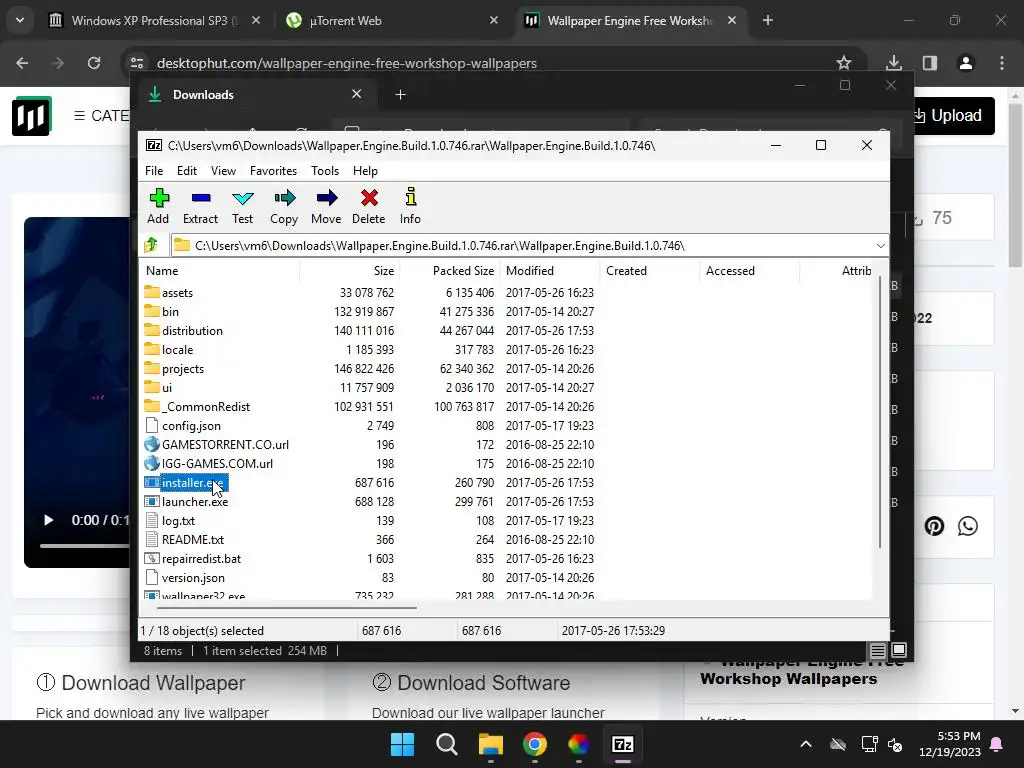Sort by Name column header
The width and height of the screenshot is (1024, 768).
pyautogui.click(x=220, y=270)
